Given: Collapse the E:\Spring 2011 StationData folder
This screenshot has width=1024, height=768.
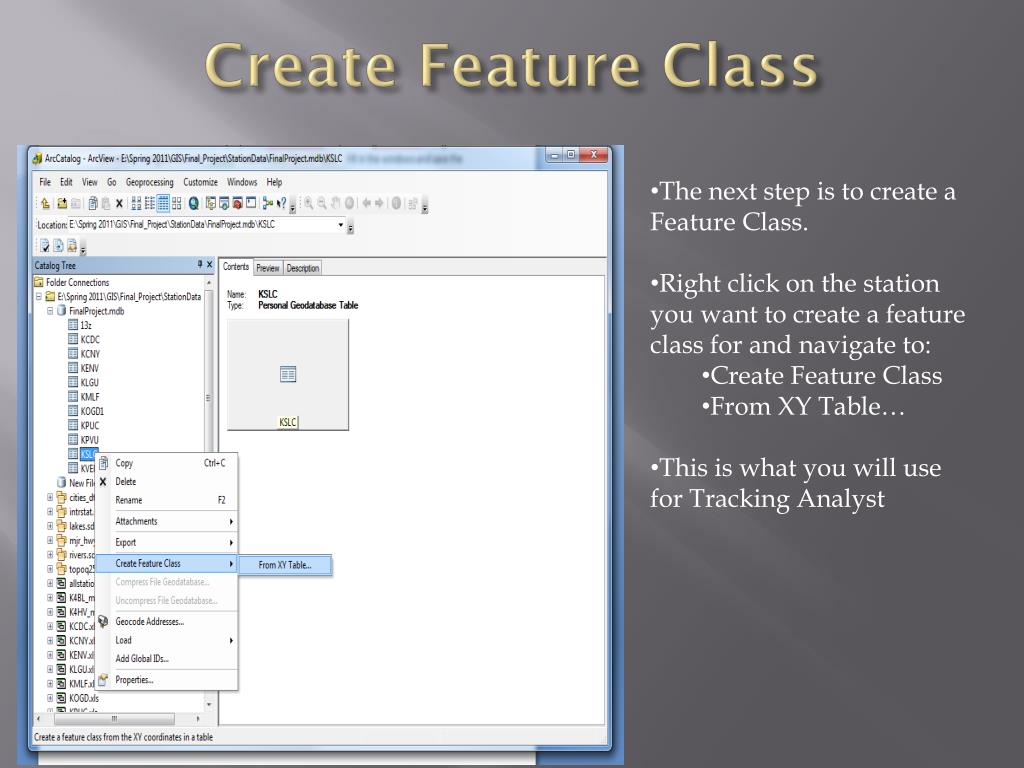Looking at the screenshot, I should pos(39,296).
